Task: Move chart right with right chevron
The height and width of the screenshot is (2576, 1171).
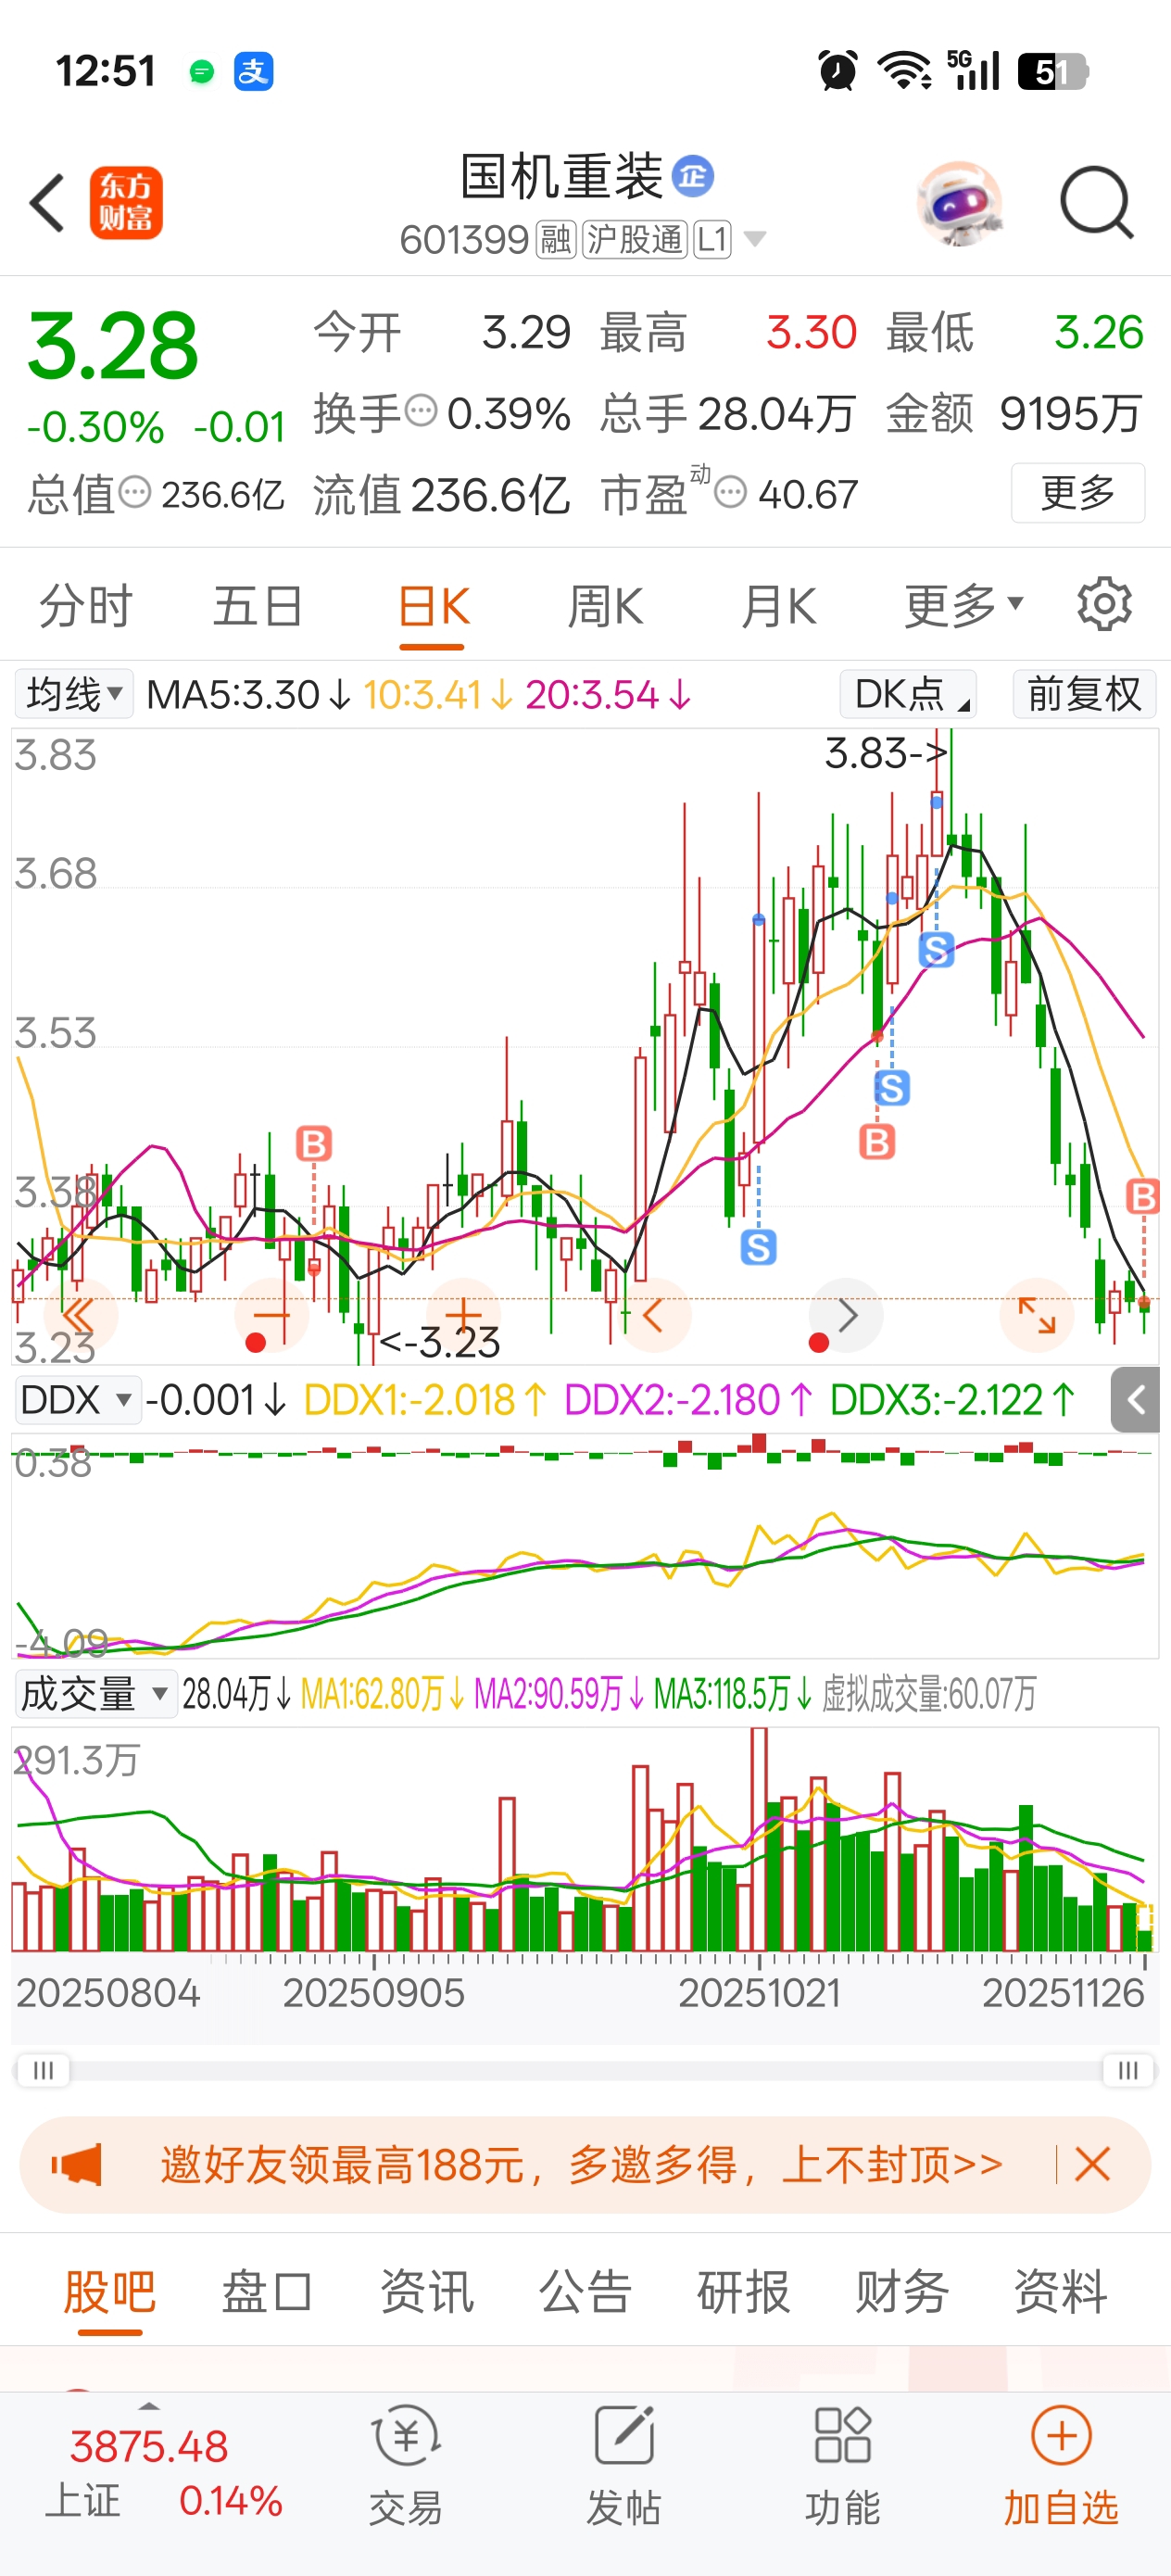Action: point(846,1315)
